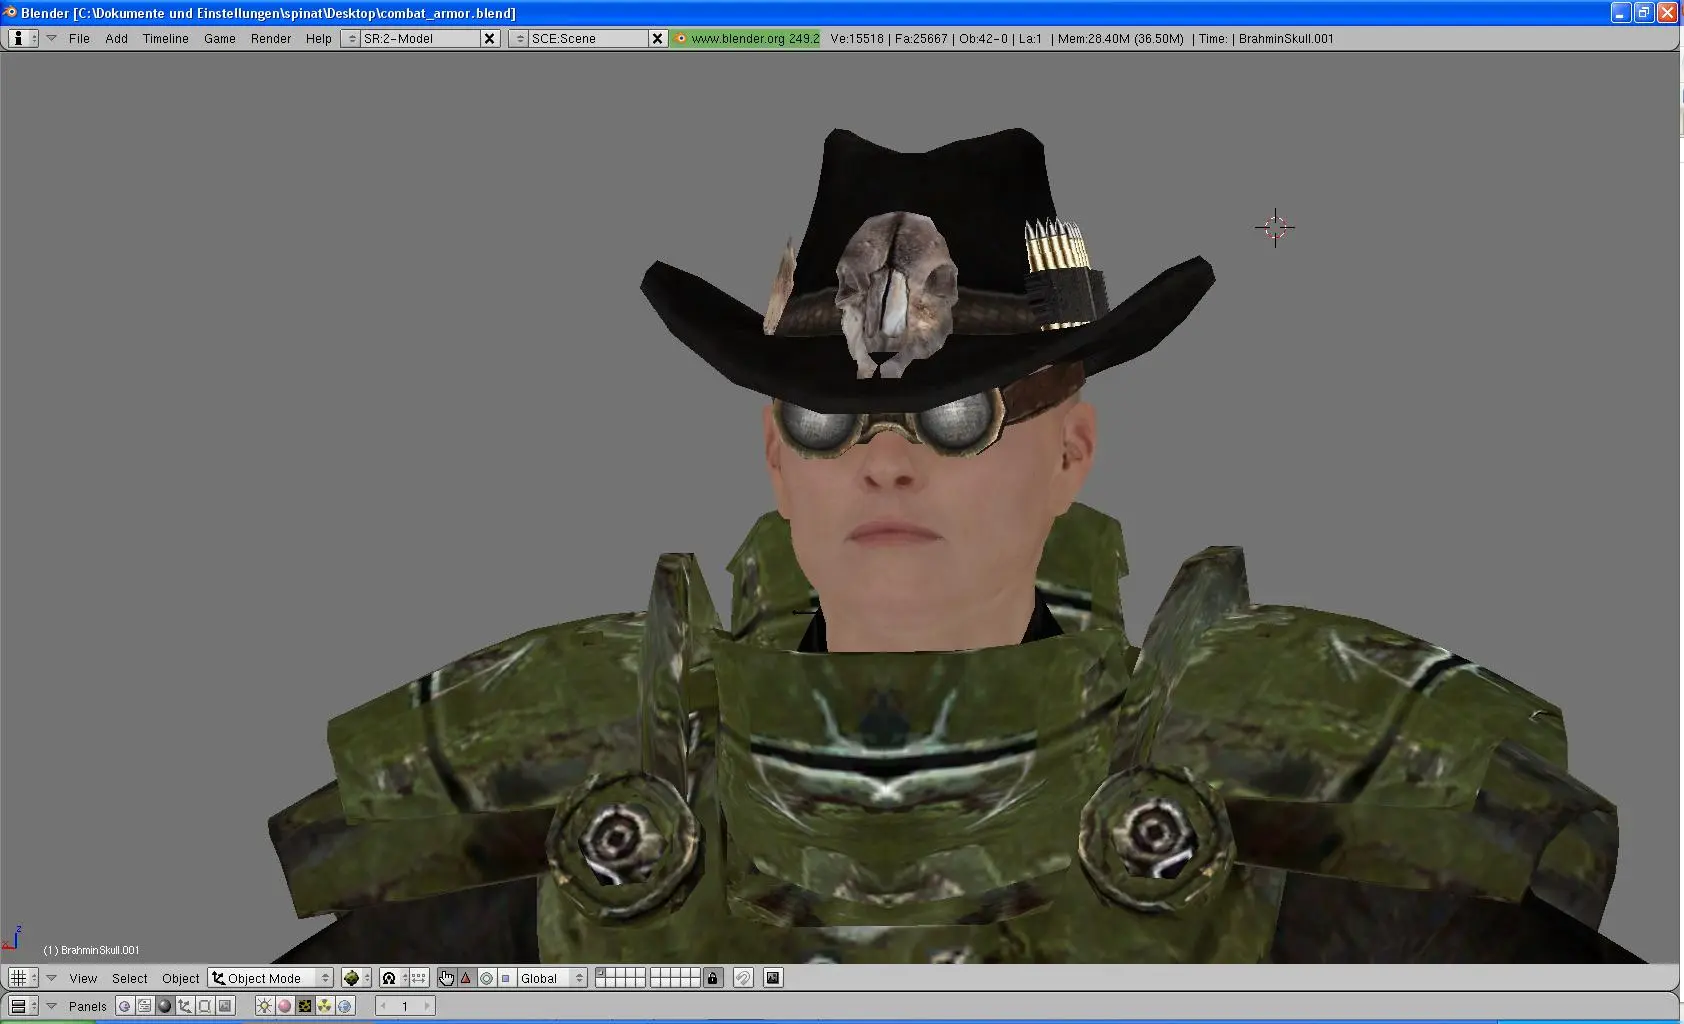Click the (1) BrahminSkull.001 viewport label

[91, 950]
